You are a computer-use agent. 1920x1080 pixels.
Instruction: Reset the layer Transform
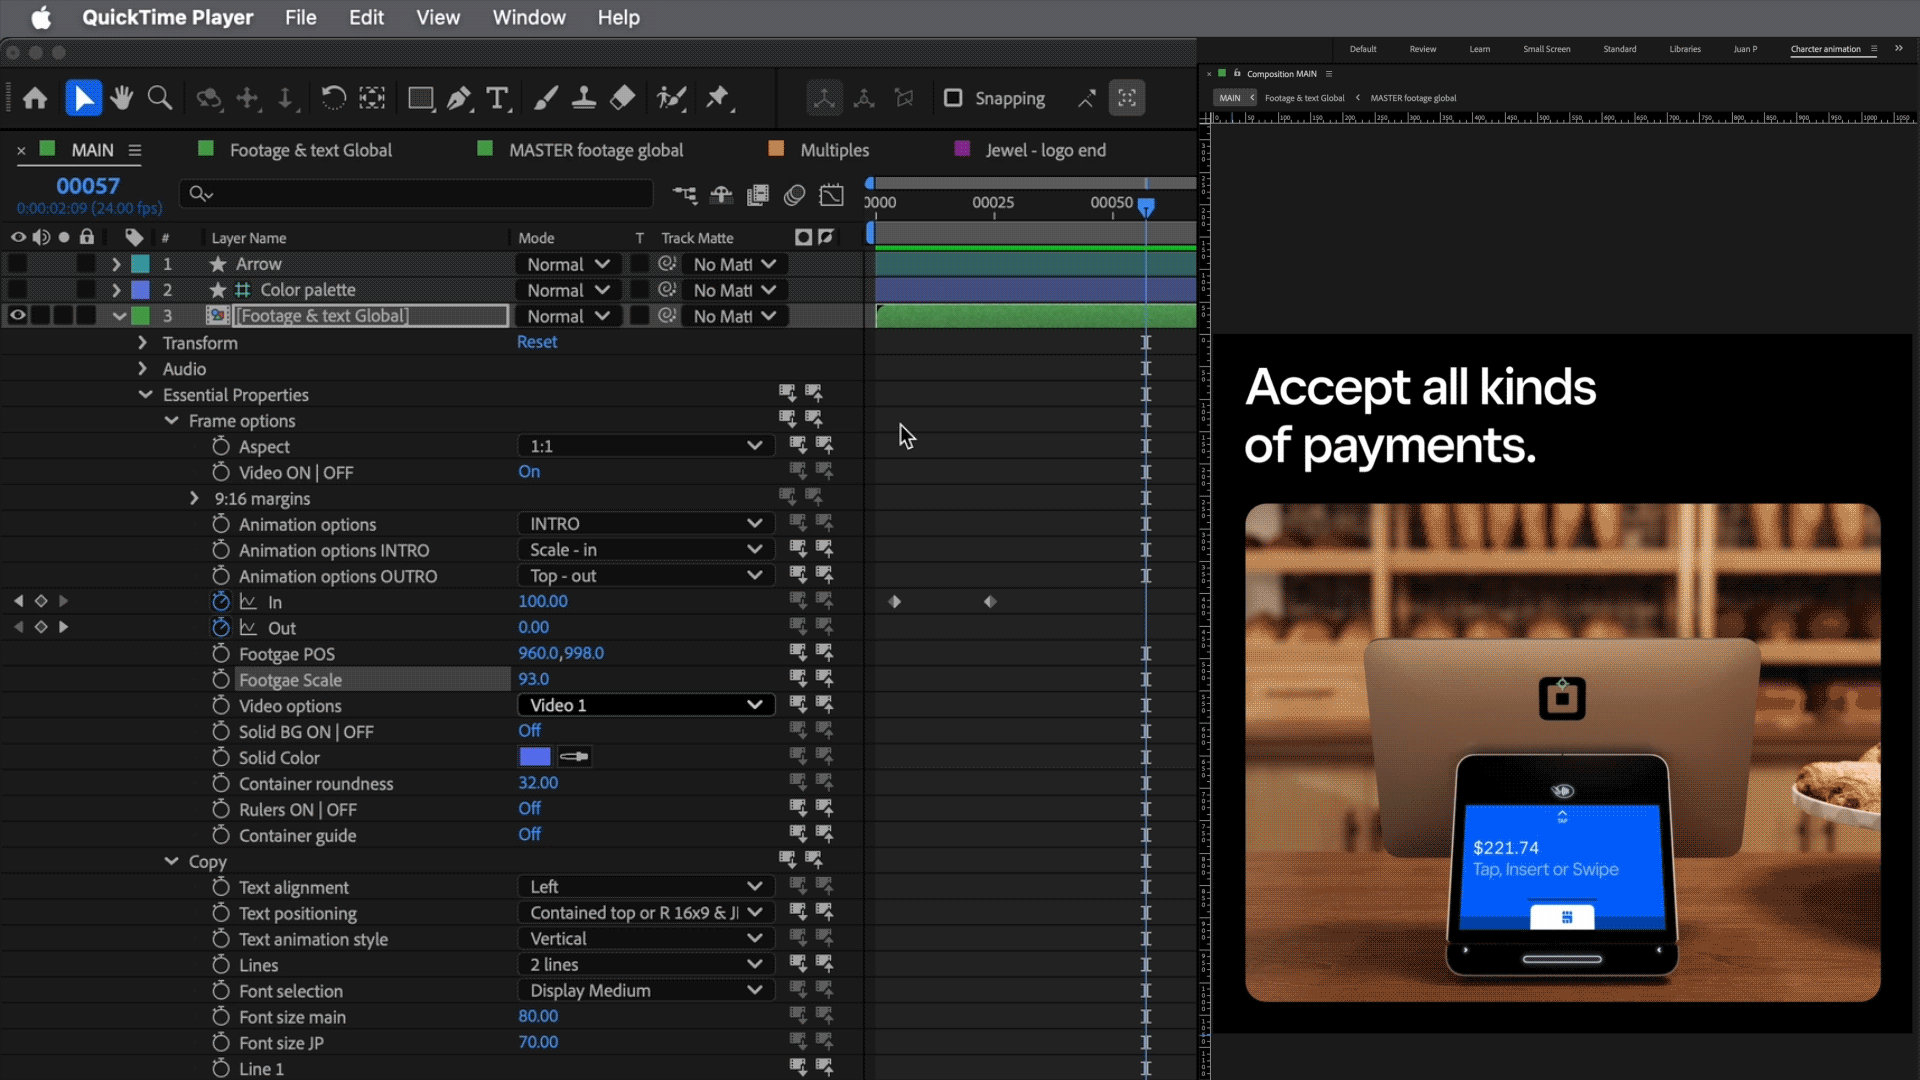[537, 342]
